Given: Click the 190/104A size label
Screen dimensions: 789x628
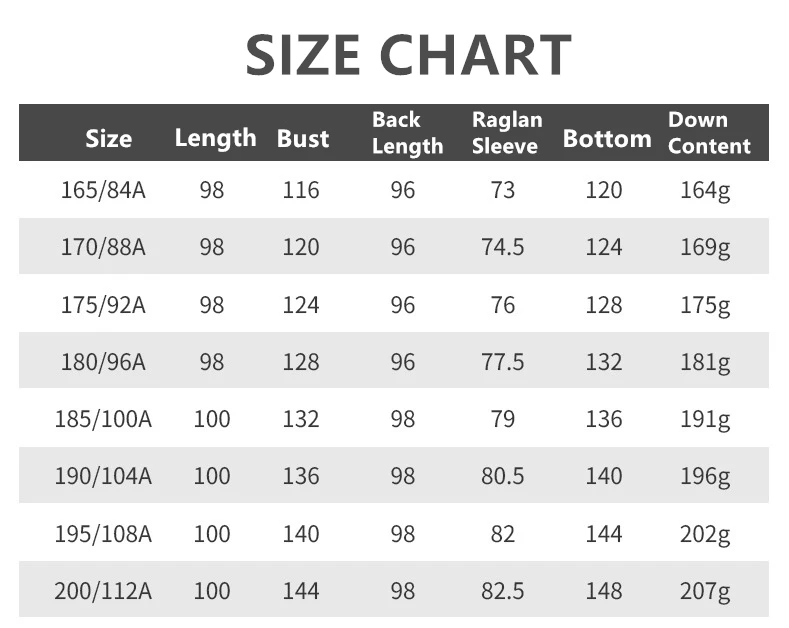Looking at the screenshot, I should (x=103, y=476).
